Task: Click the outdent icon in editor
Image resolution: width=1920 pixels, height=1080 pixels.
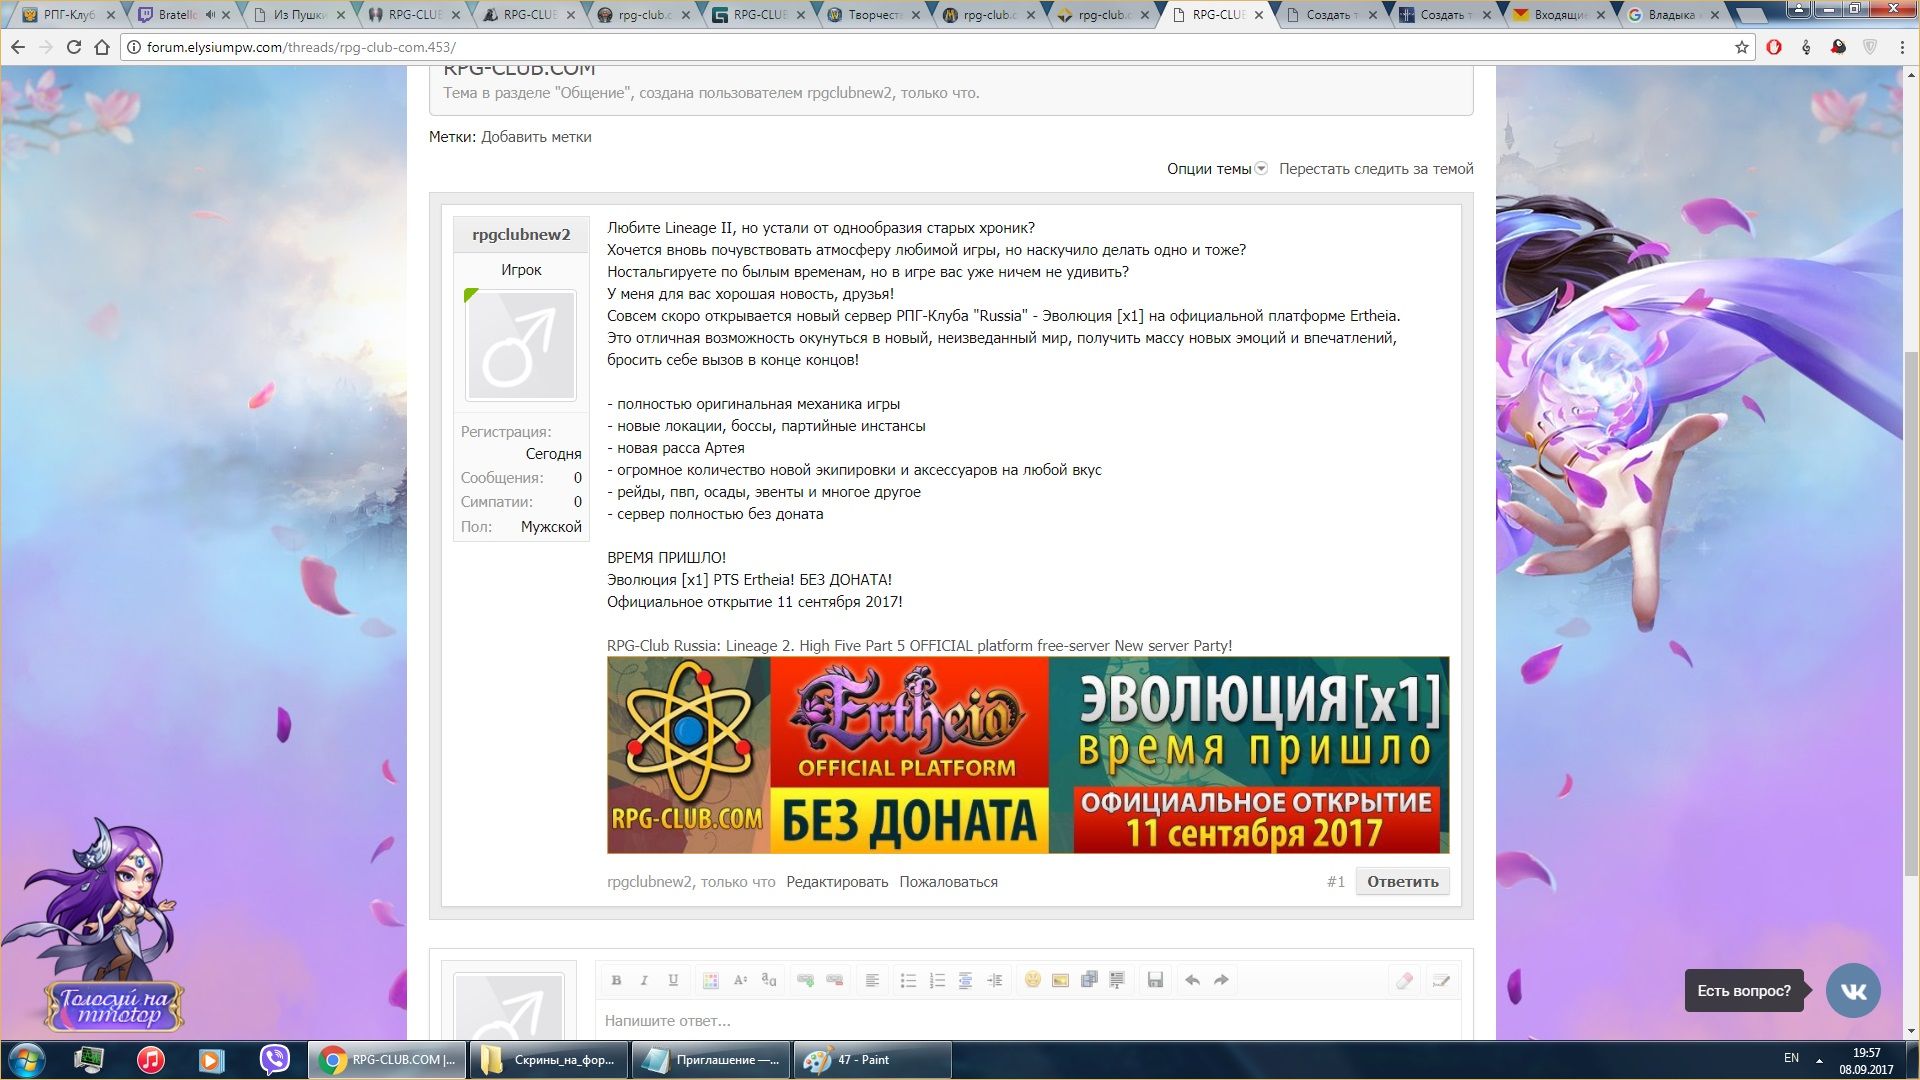Action: click(x=966, y=980)
